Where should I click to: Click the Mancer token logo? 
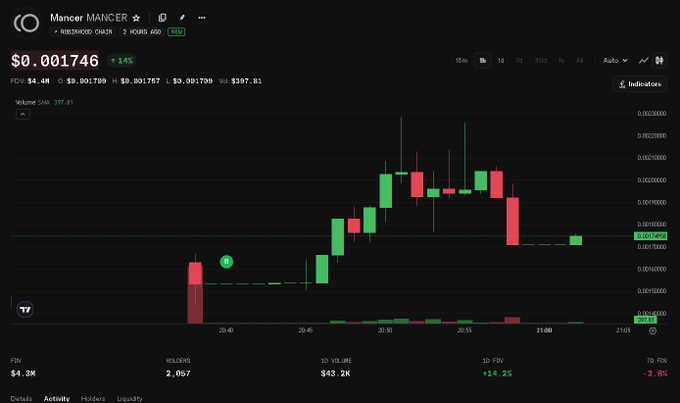coord(26,23)
